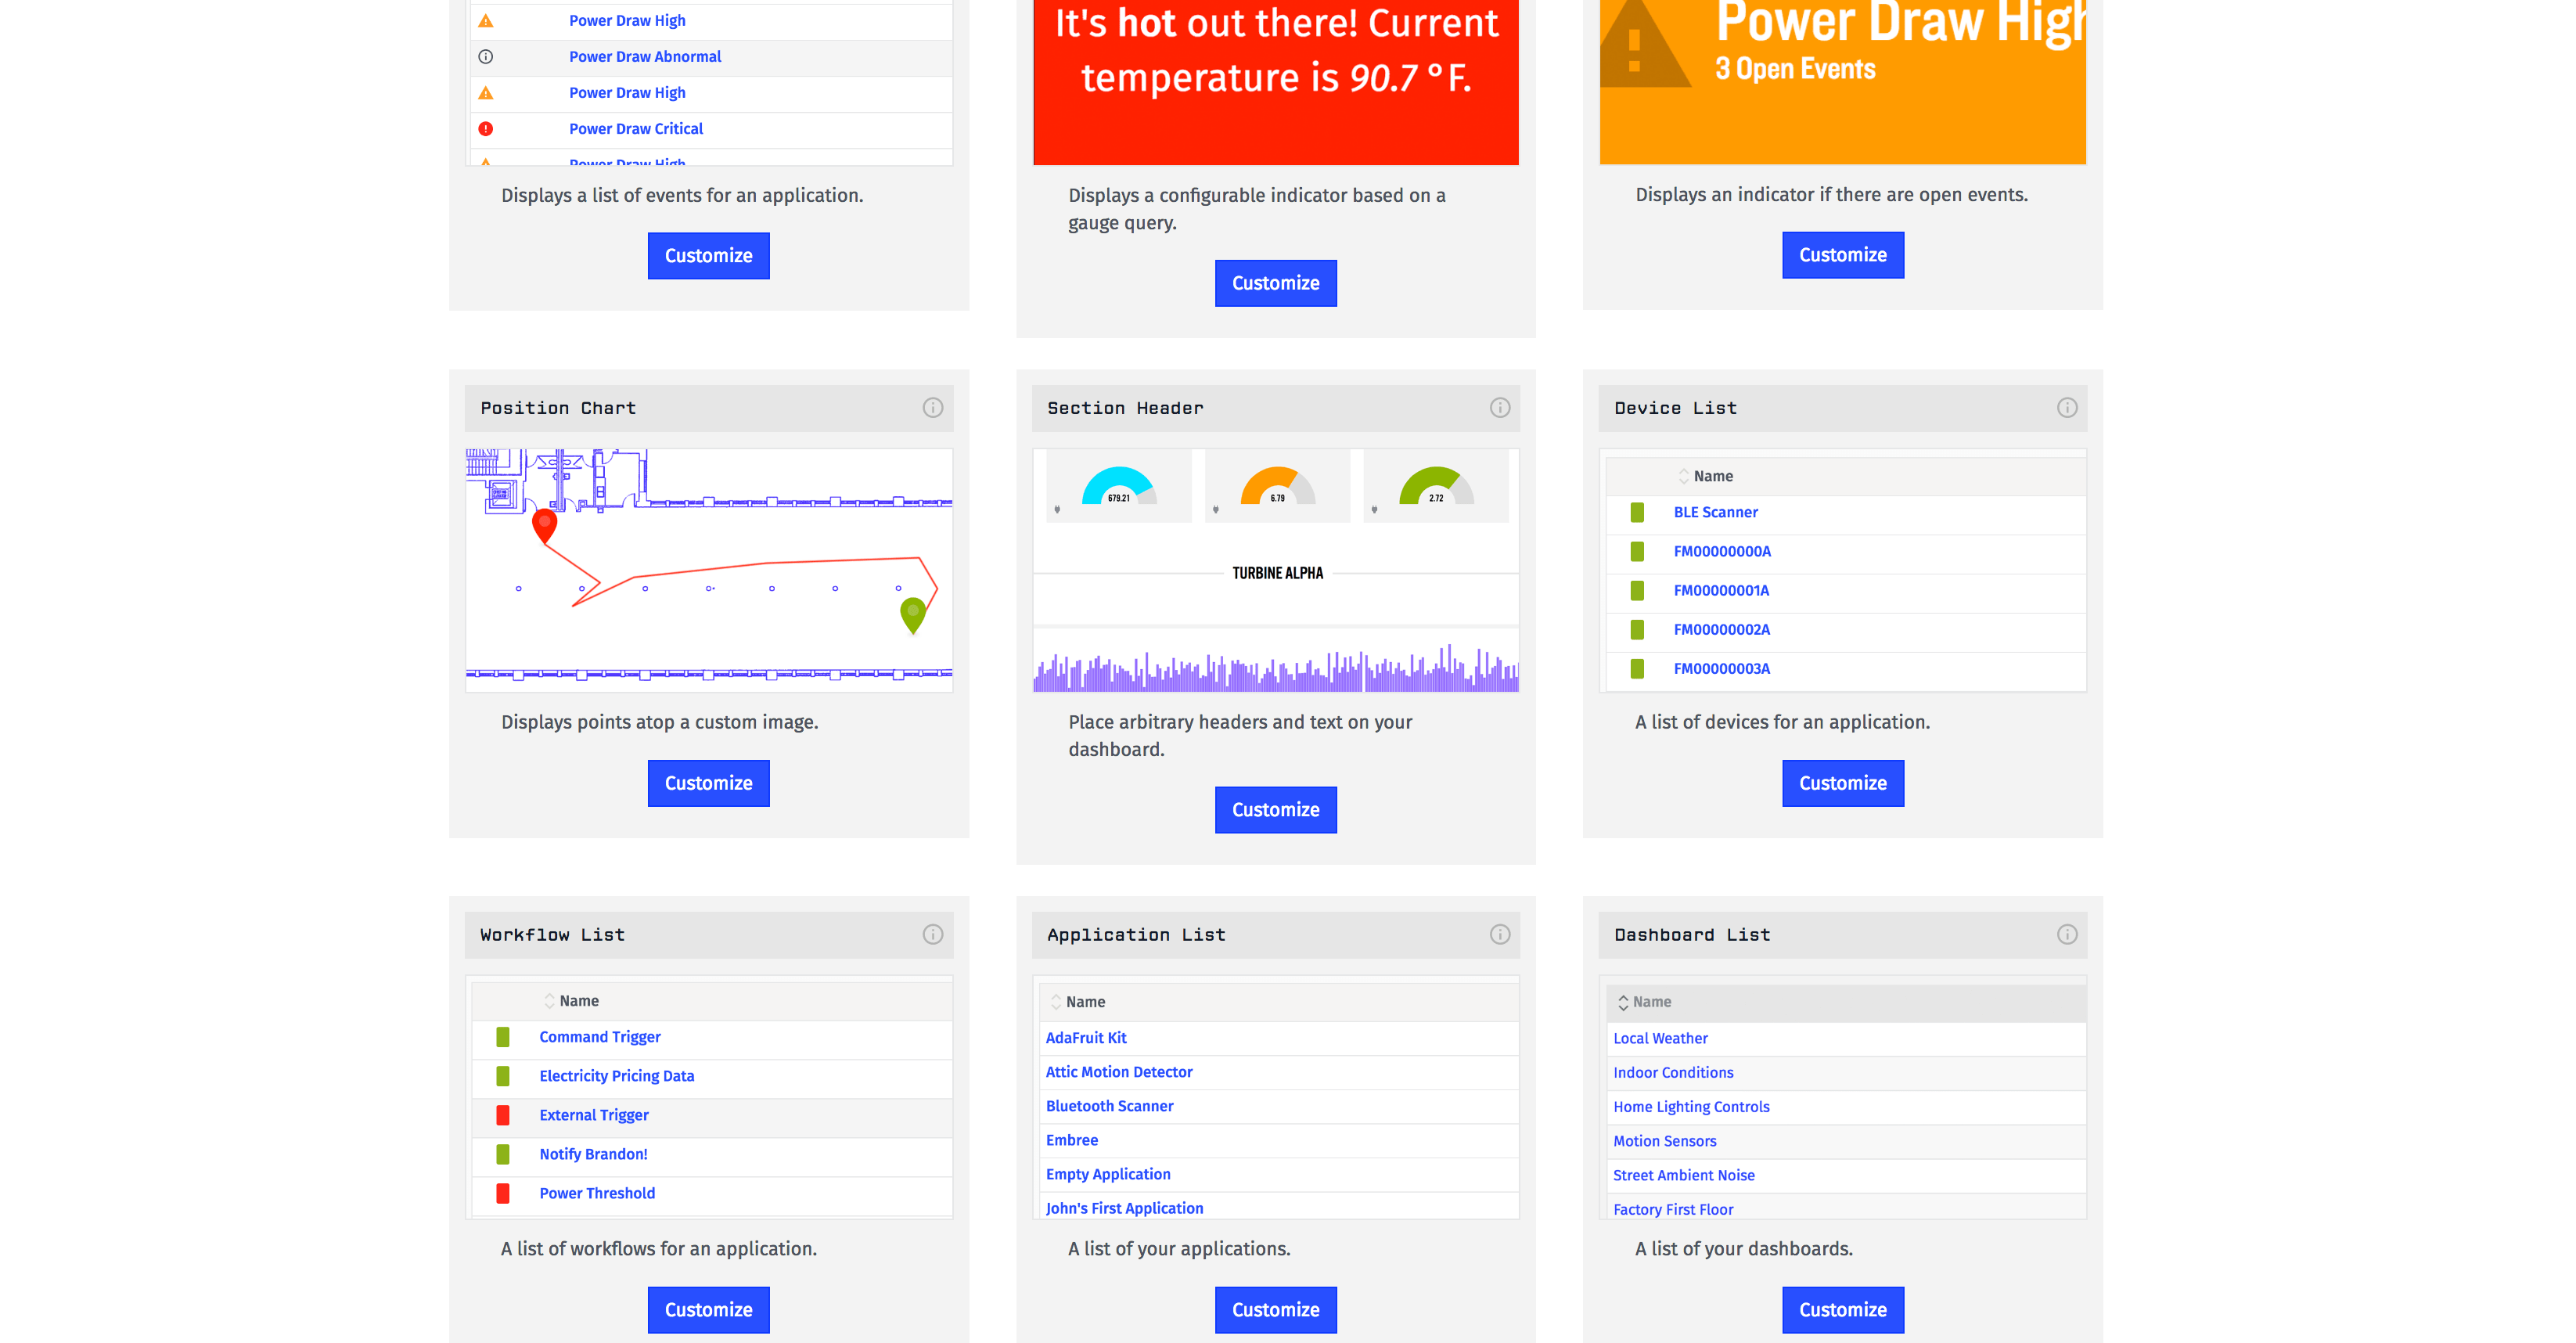The height and width of the screenshot is (1343, 2576).
Task: Open Electricity Pricing Data workflow
Action: click(x=616, y=1076)
